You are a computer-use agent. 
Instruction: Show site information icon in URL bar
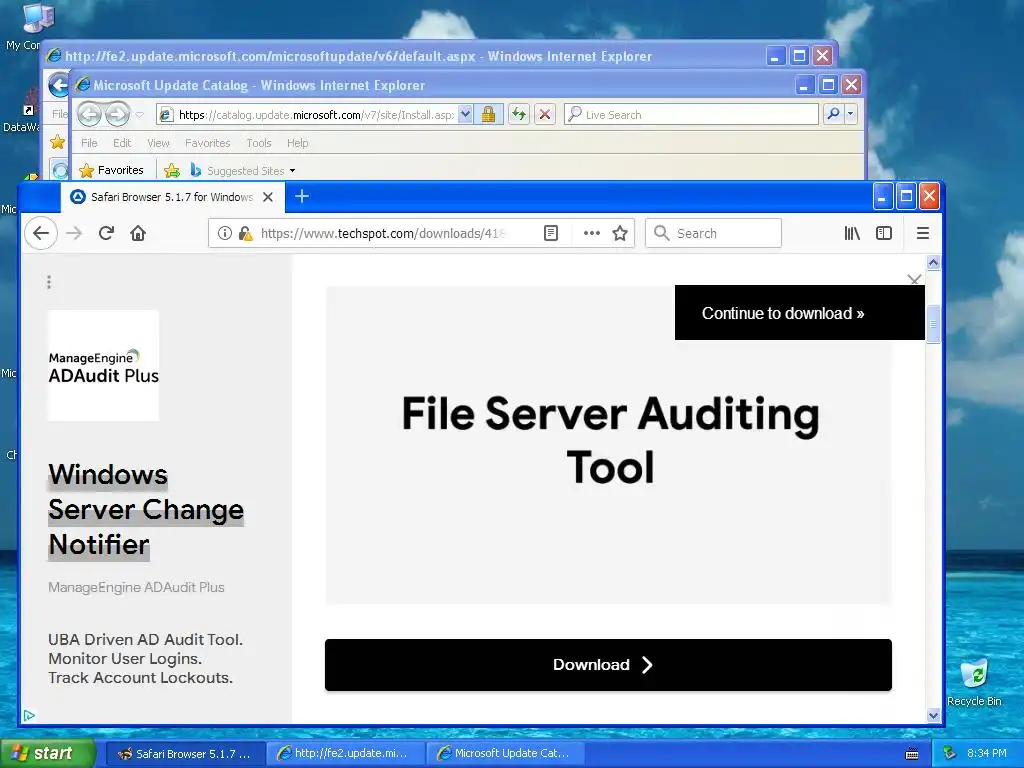225,233
